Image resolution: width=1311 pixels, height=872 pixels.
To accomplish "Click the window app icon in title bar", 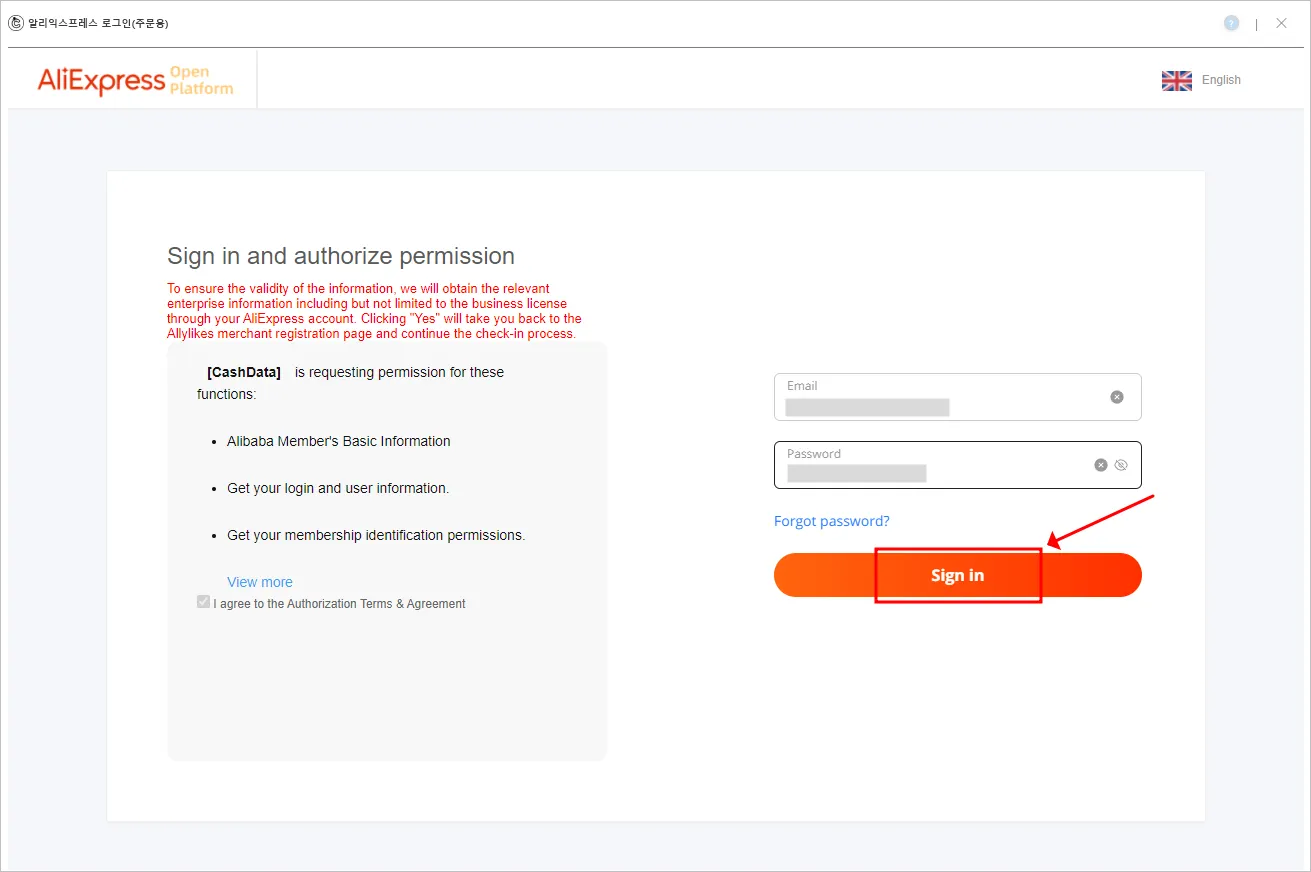I will (16, 23).
